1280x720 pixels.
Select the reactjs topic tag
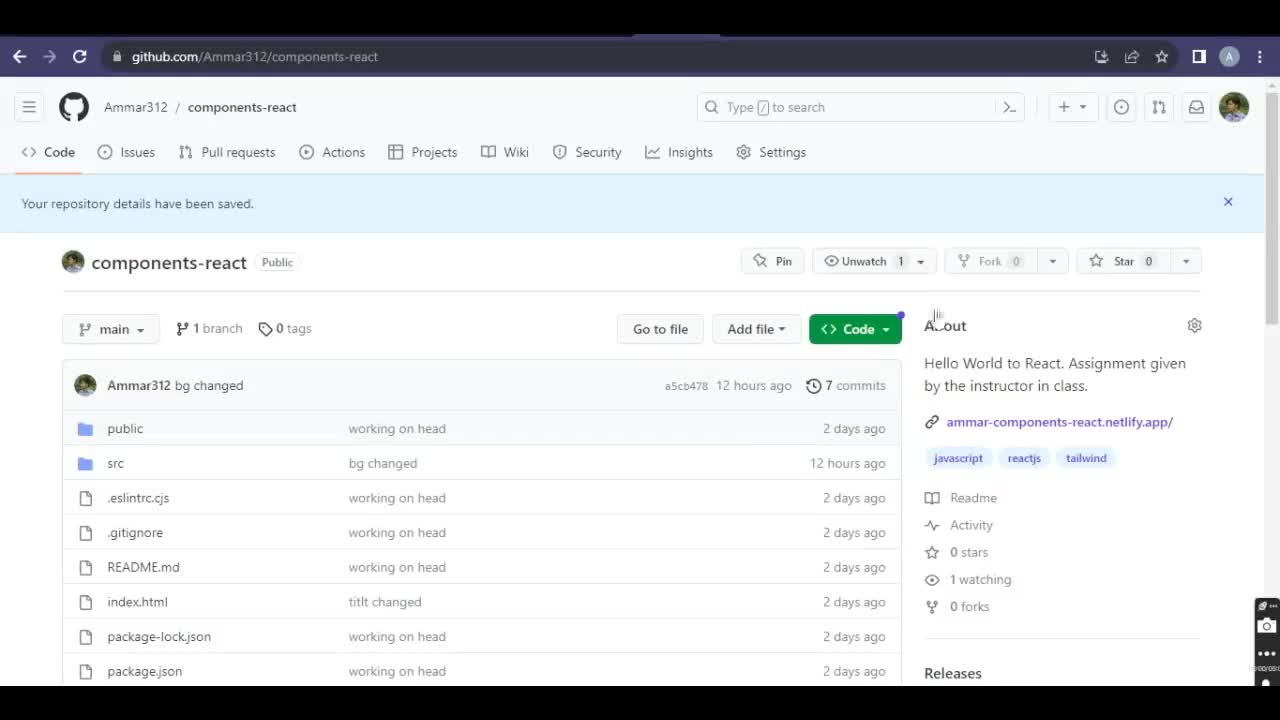[x=1024, y=458]
